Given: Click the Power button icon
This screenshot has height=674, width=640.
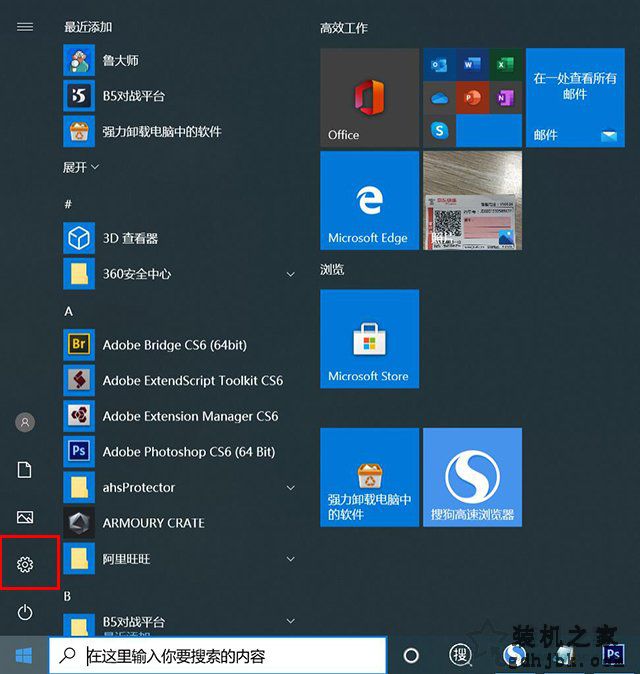Looking at the screenshot, I should point(25,612).
